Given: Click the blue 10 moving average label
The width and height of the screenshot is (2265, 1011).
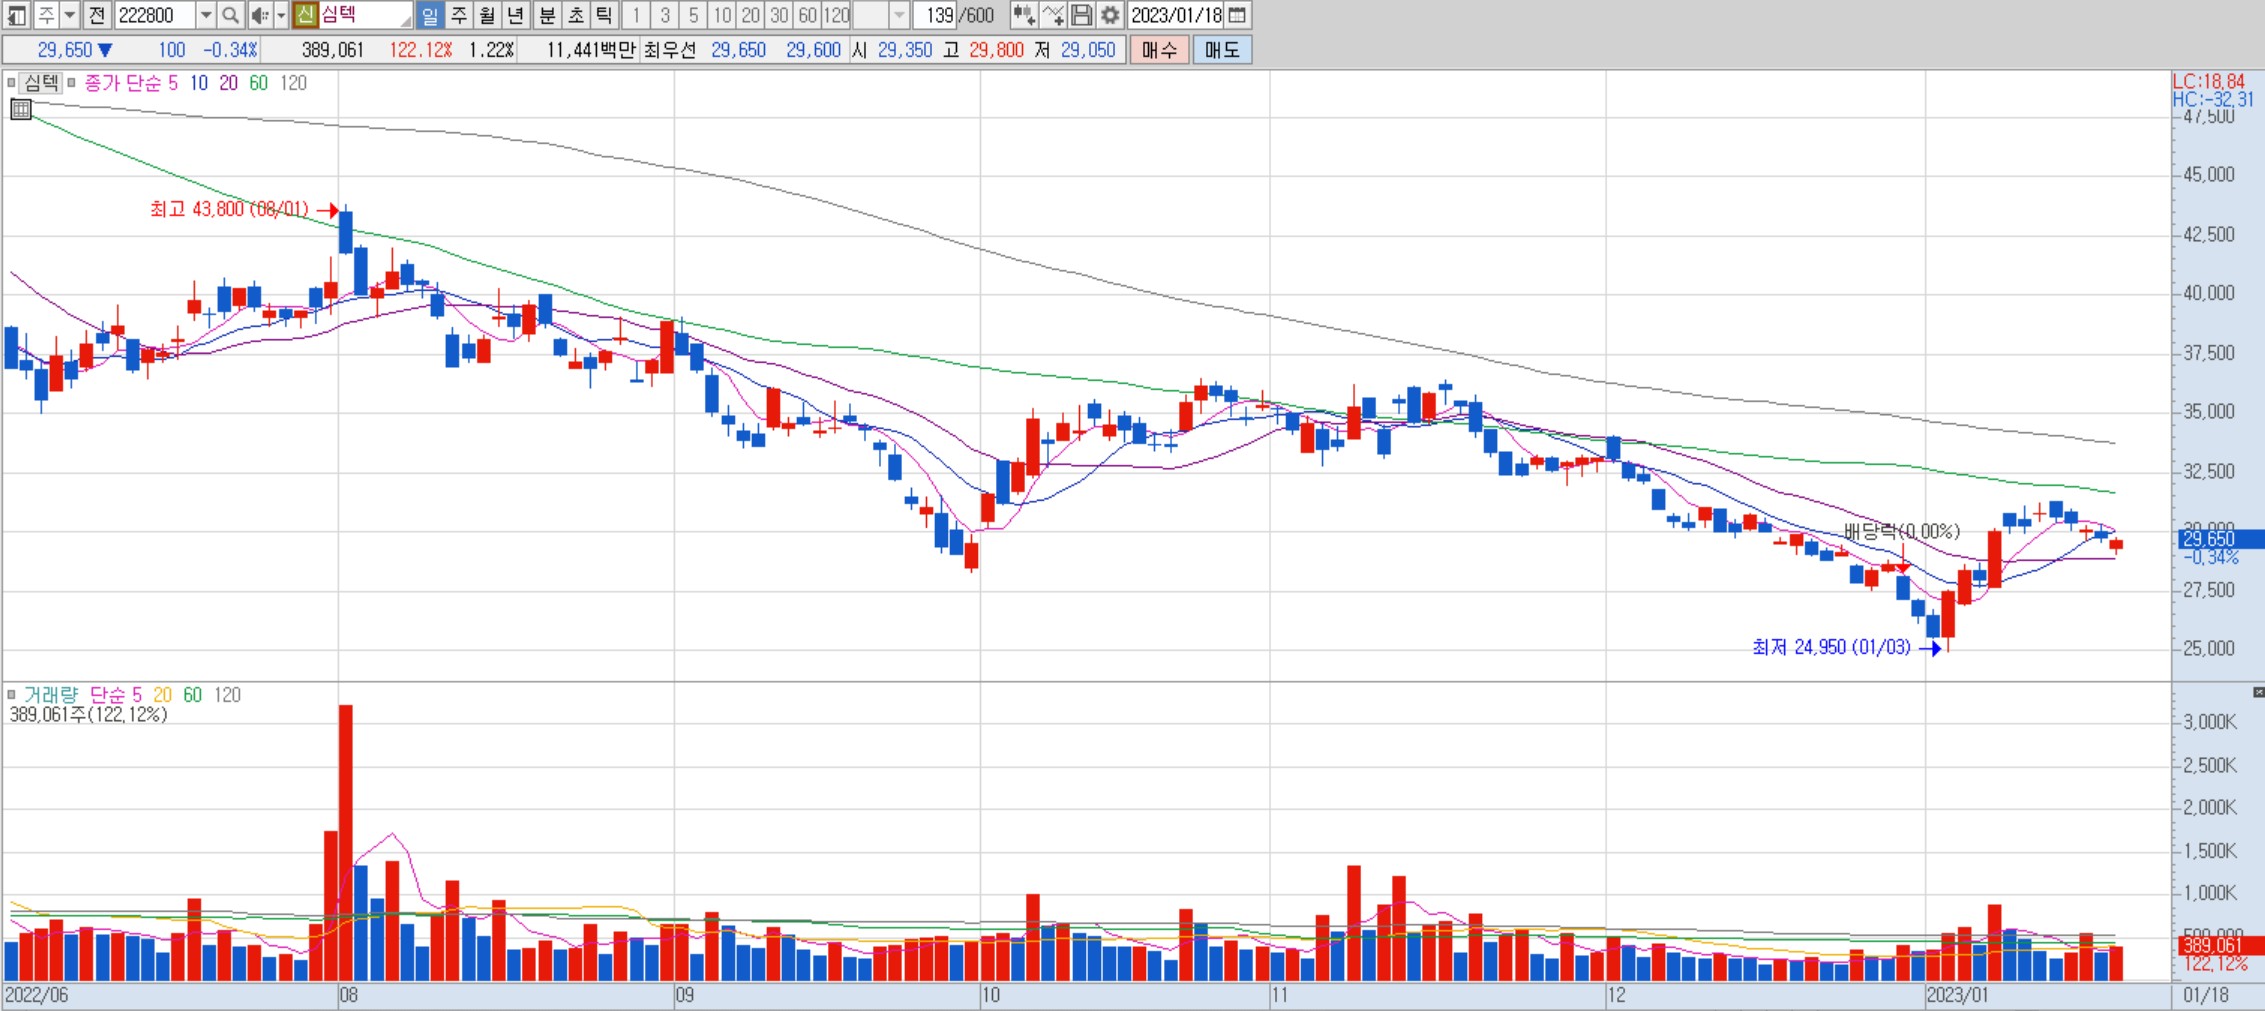Looking at the screenshot, I should (x=199, y=83).
